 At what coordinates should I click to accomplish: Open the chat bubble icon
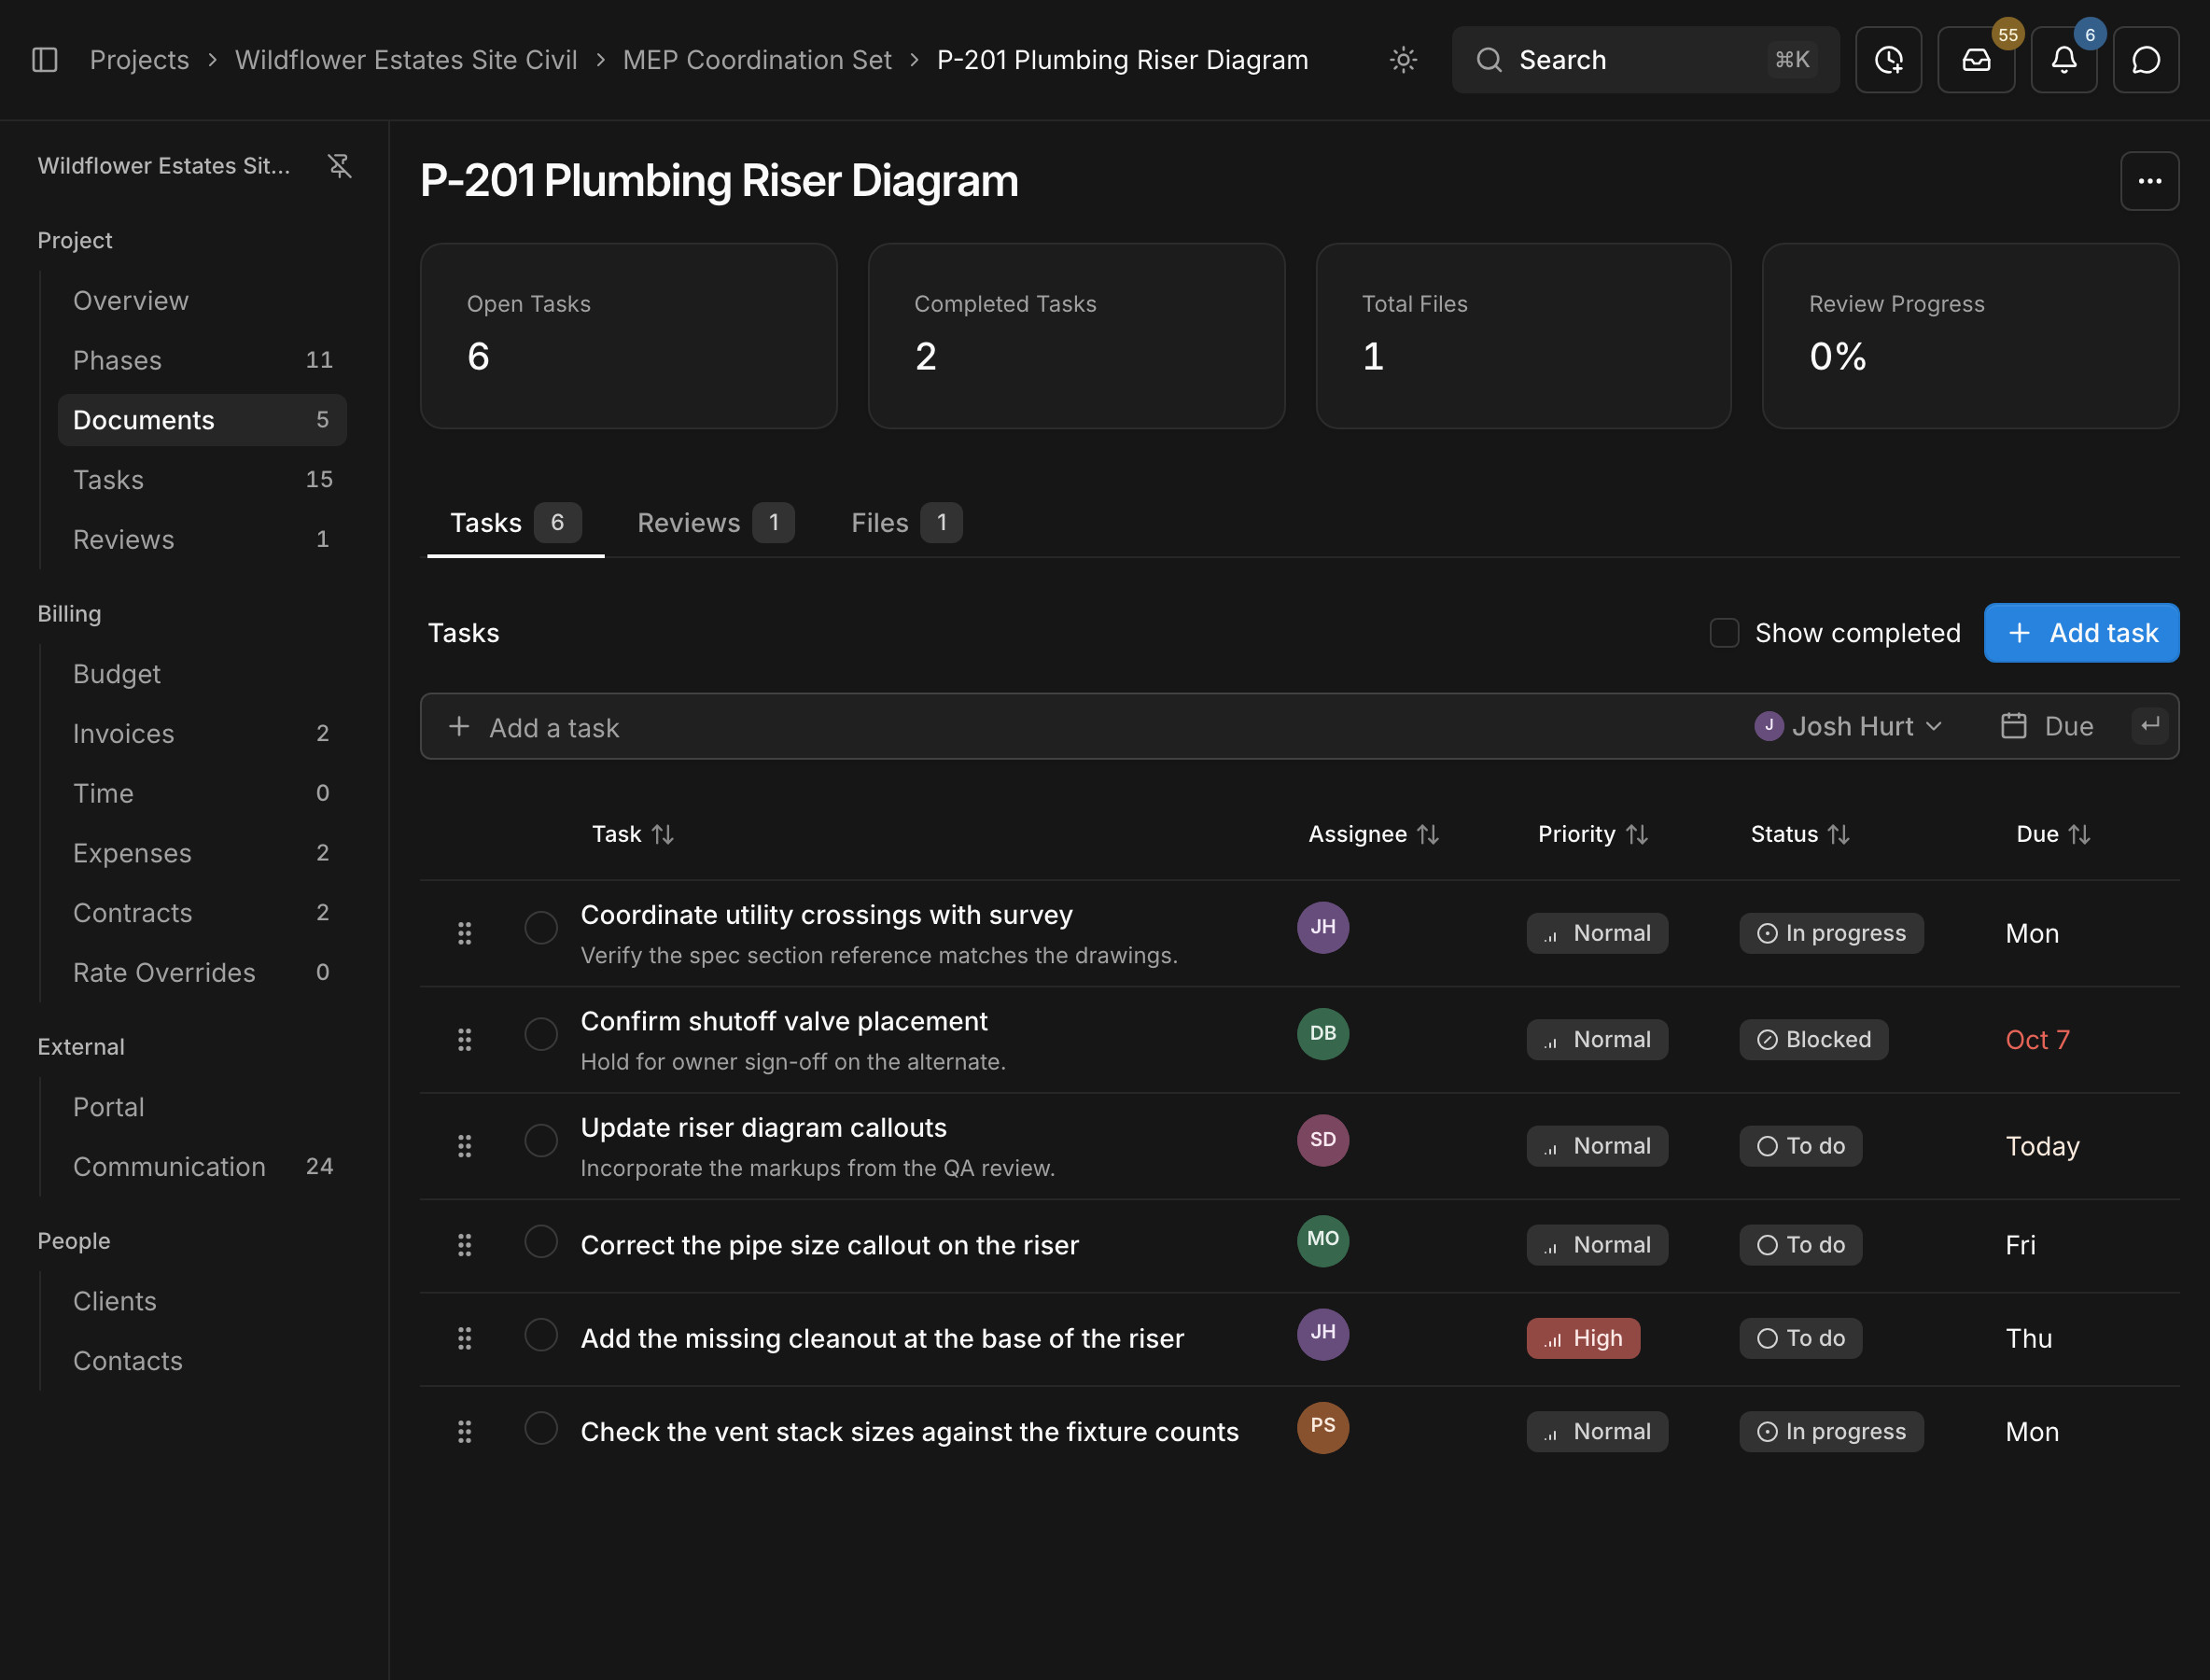click(x=2146, y=60)
